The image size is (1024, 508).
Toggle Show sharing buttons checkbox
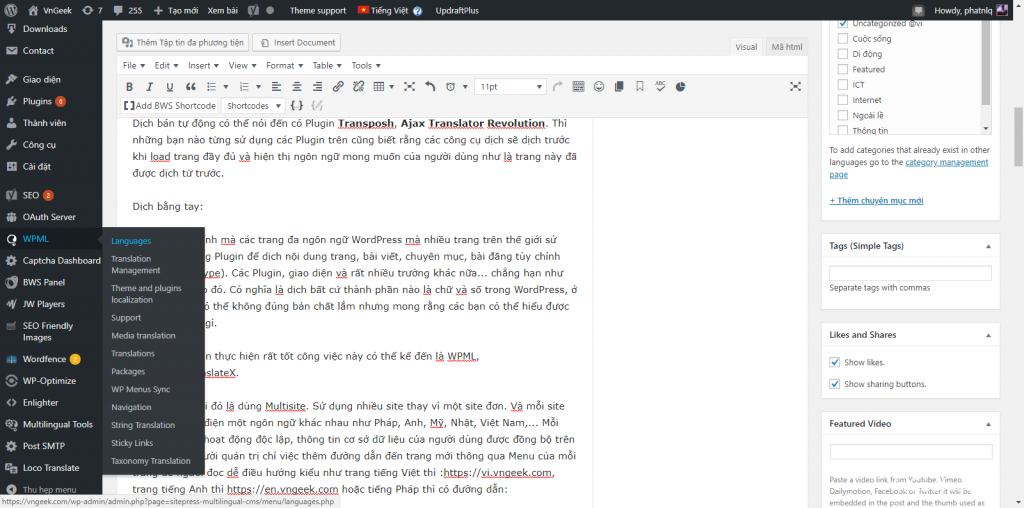click(834, 384)
